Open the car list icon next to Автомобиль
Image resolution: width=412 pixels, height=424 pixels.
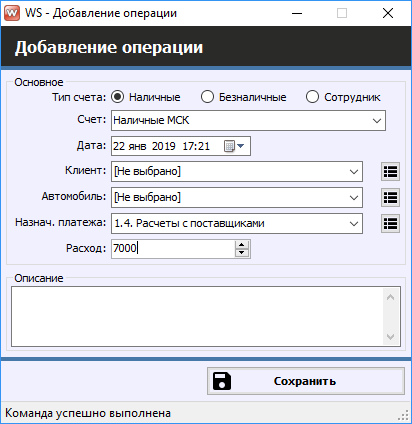click(390, 198)
